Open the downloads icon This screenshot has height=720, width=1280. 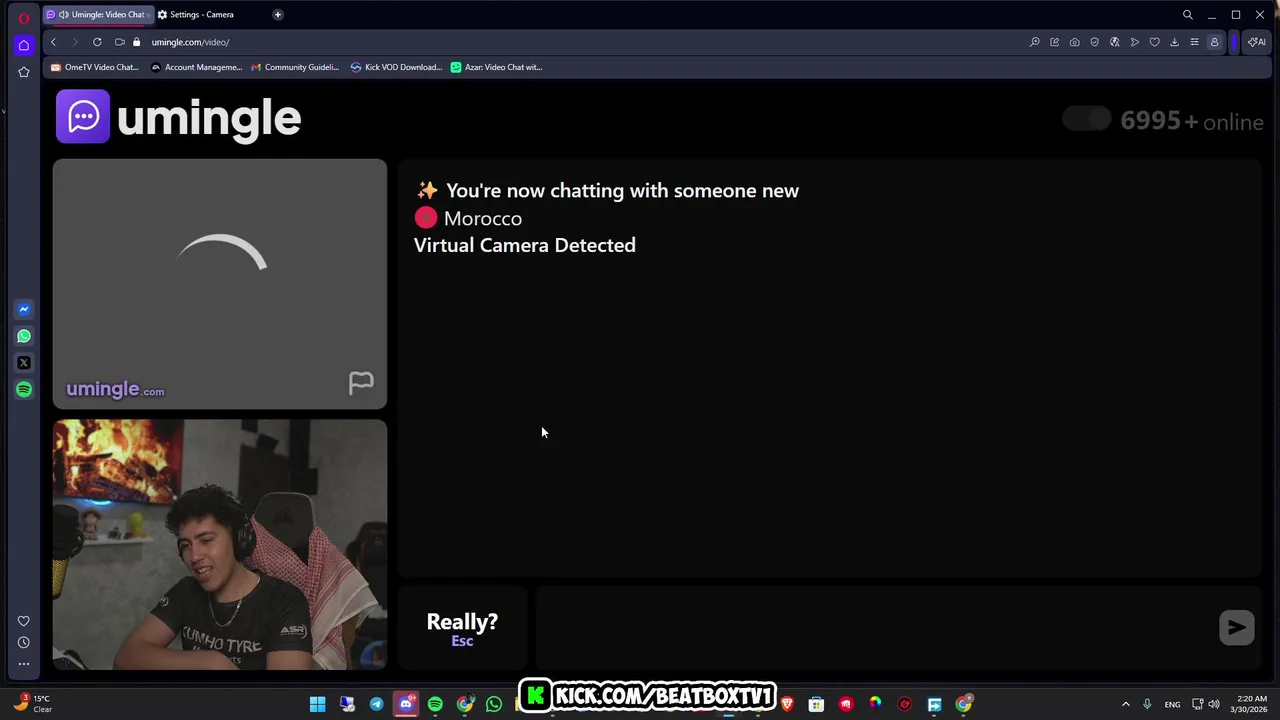[1174, 42]
